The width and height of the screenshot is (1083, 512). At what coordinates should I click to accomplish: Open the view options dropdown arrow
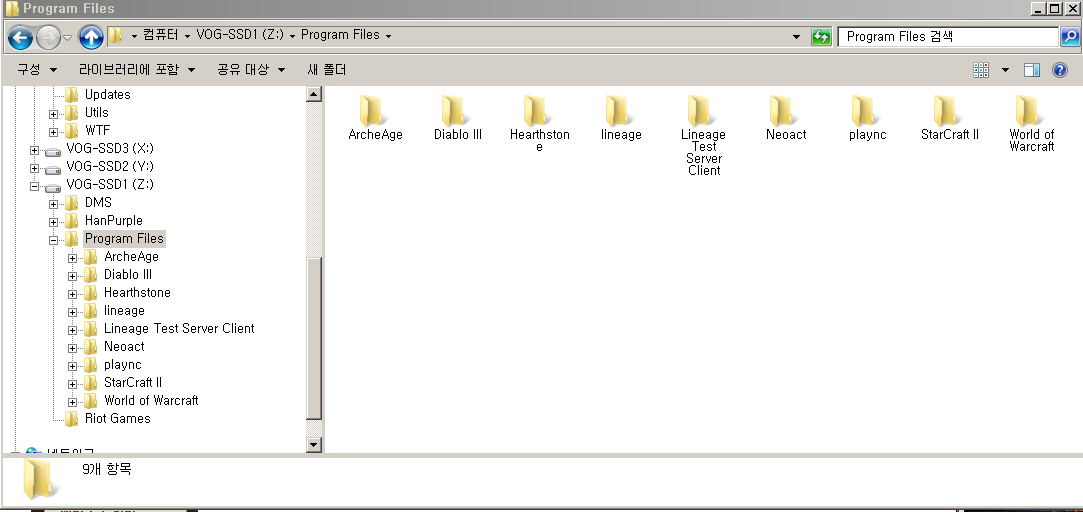(1005, 70)
